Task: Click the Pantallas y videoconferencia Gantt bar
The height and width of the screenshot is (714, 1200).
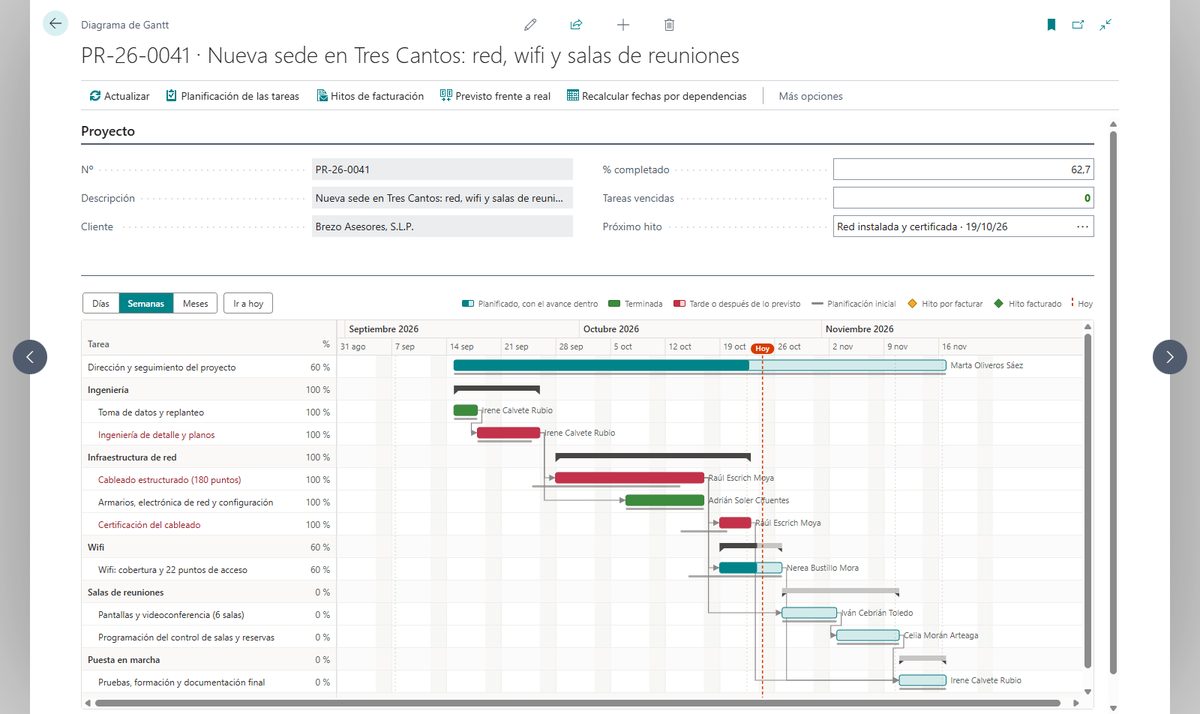Action: tap(809, 612)
